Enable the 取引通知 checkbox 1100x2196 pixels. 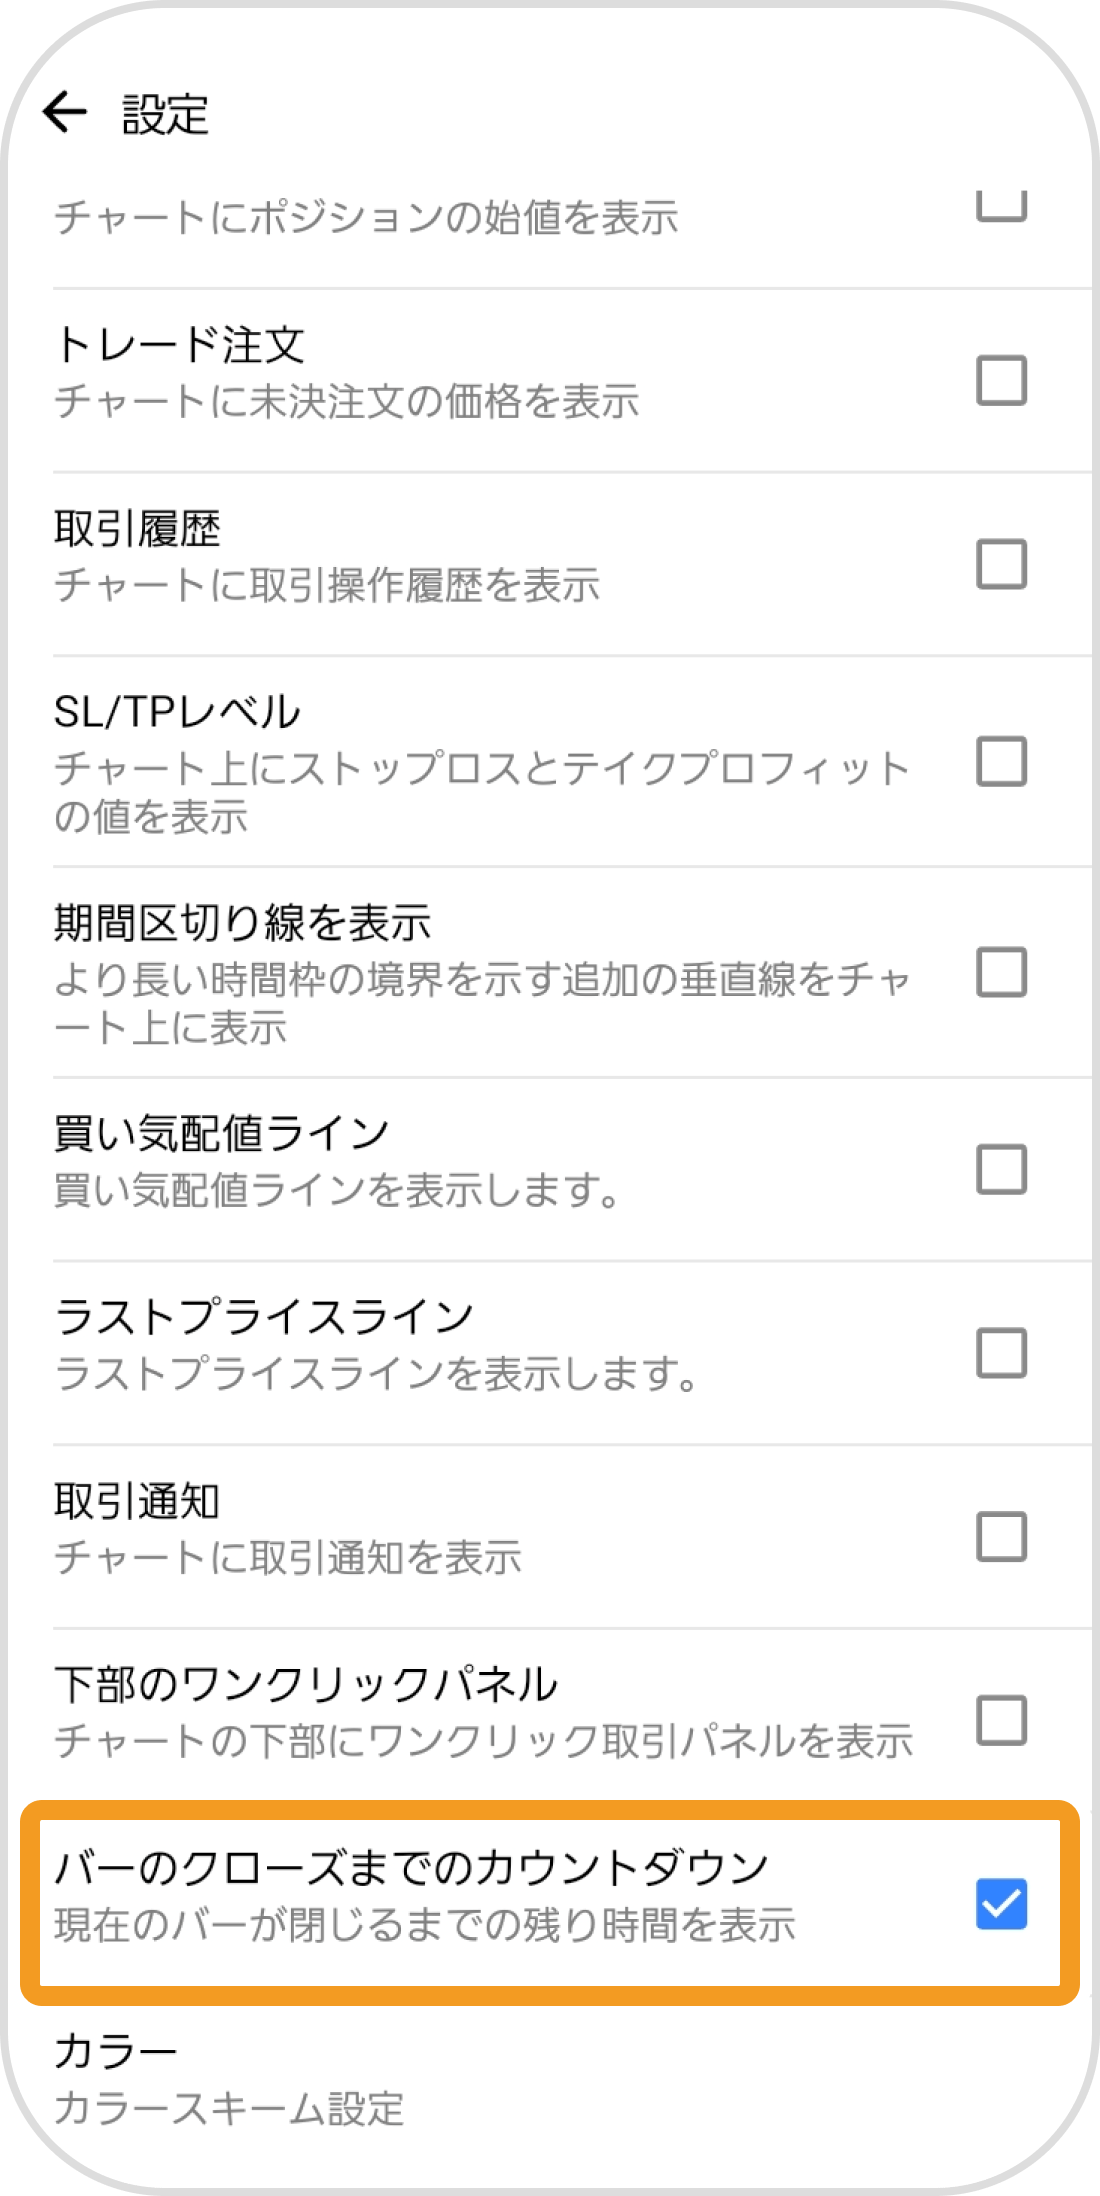pyautogui.click(x=1001, y=1536)
